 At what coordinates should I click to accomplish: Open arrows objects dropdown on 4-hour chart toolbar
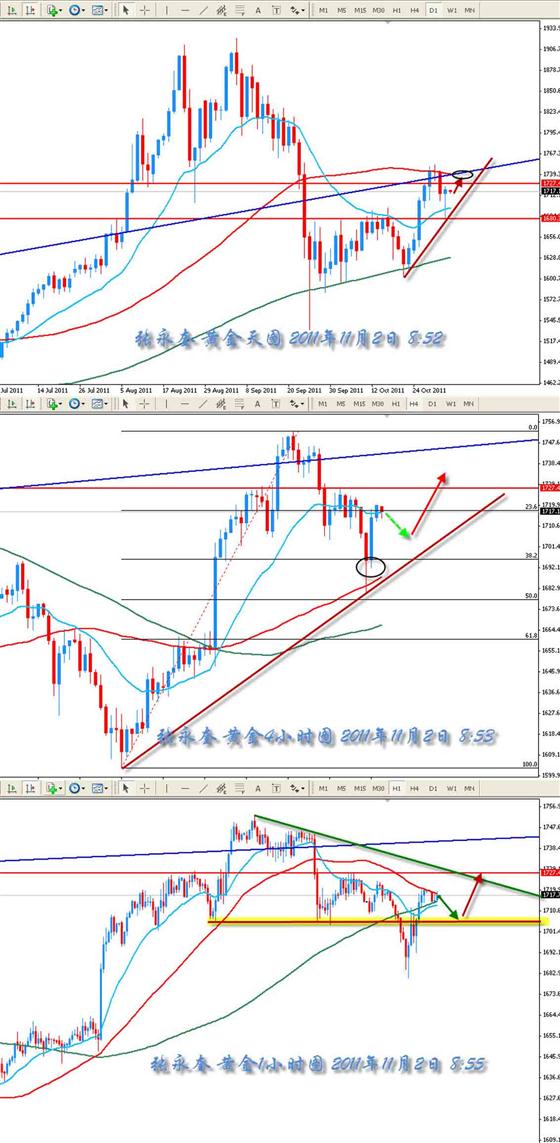pos(298,403)
